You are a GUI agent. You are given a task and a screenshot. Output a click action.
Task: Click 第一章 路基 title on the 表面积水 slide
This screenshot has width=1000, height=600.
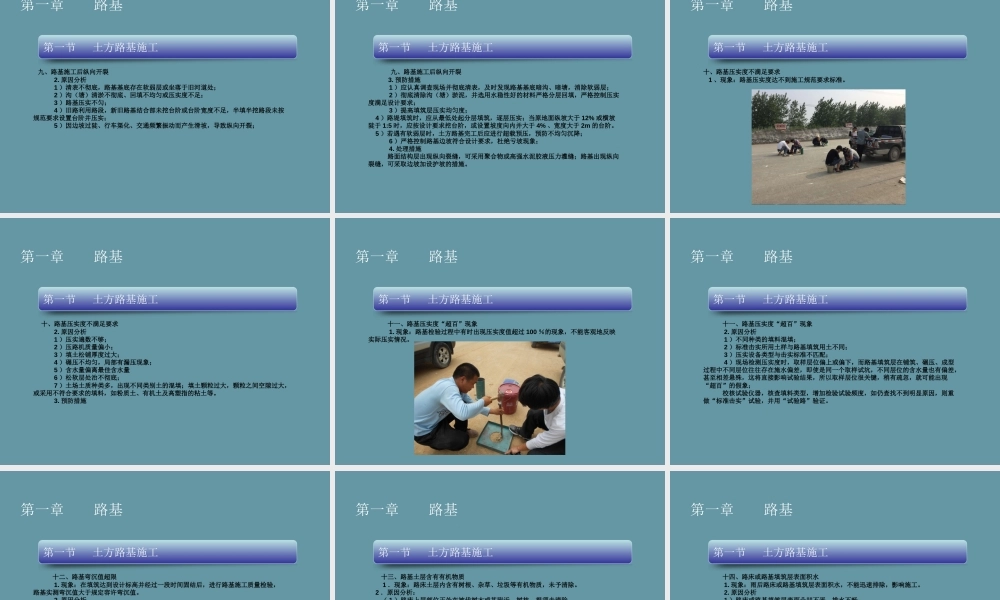tap(742, 509)
